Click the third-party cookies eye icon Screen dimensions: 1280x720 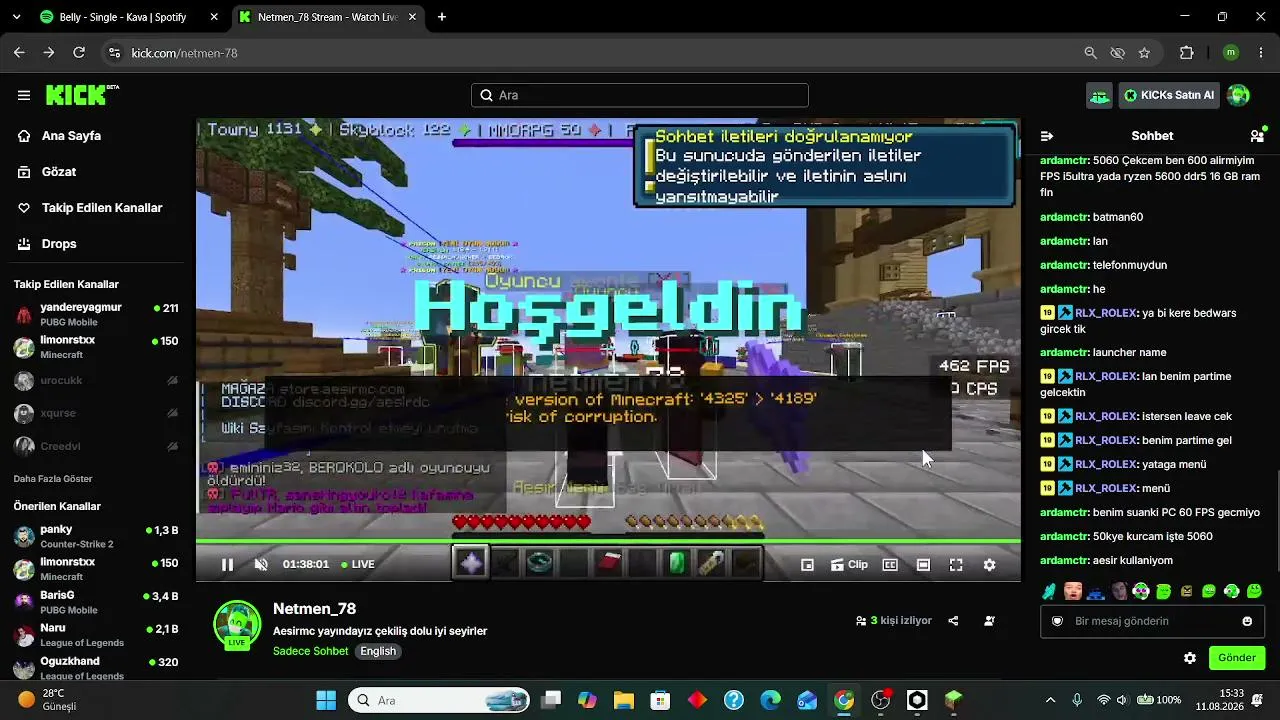pyautogui.click(x=1117, y=53)
